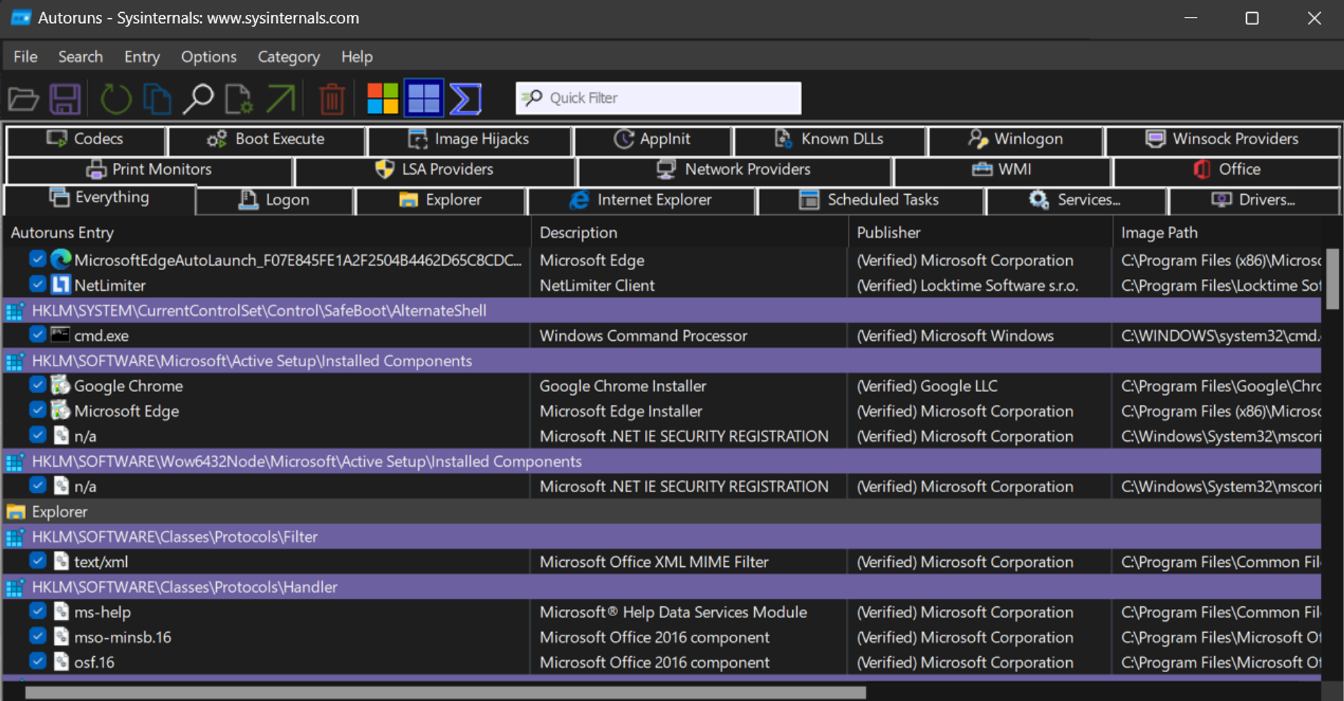This screenshot has height=701, width=1344.
Task: Click the NetLimiter entry icon
Action: click(x=61, y=284)
